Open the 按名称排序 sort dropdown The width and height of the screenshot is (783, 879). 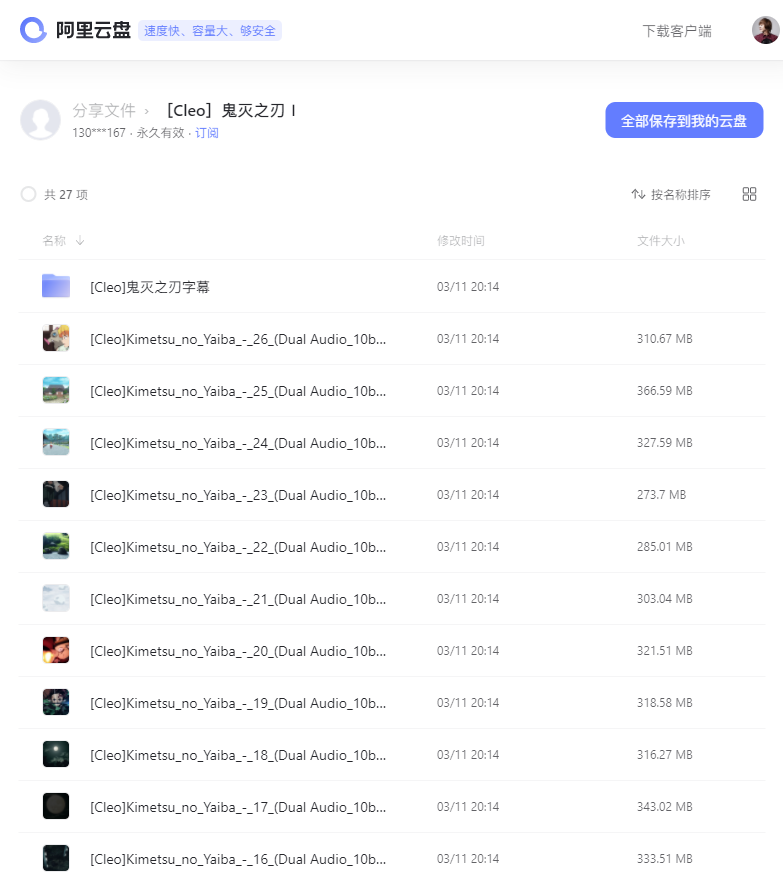(x=671, y=194)
